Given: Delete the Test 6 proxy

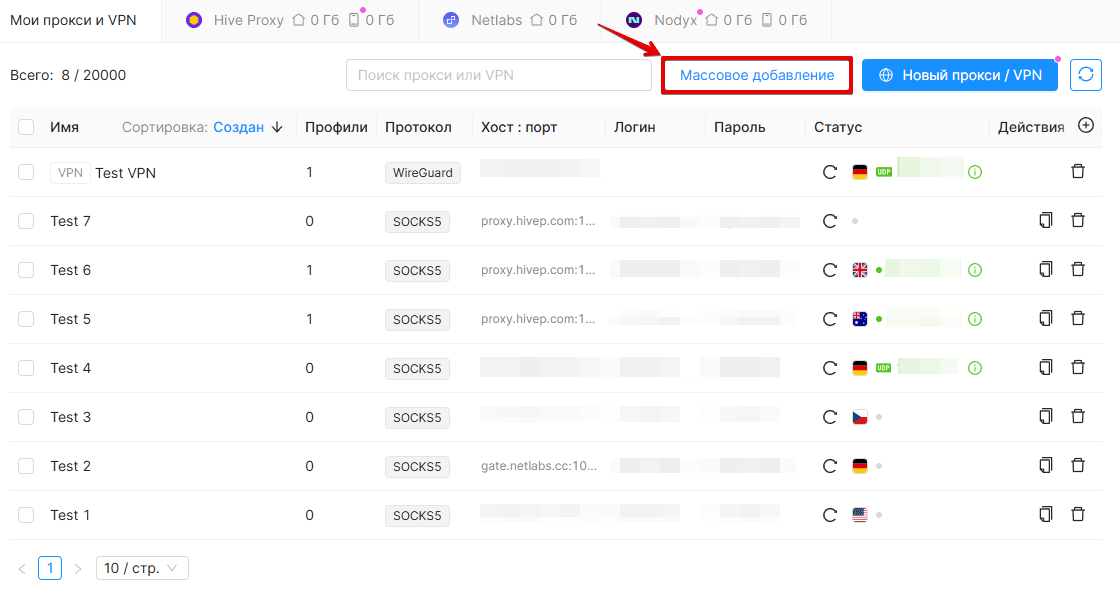Looking at the screenshot, I should tap(1078, 269).
